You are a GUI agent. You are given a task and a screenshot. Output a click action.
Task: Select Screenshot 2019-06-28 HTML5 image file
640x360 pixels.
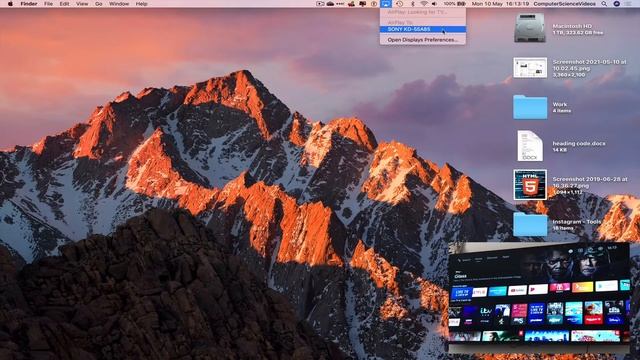point(530,185)
